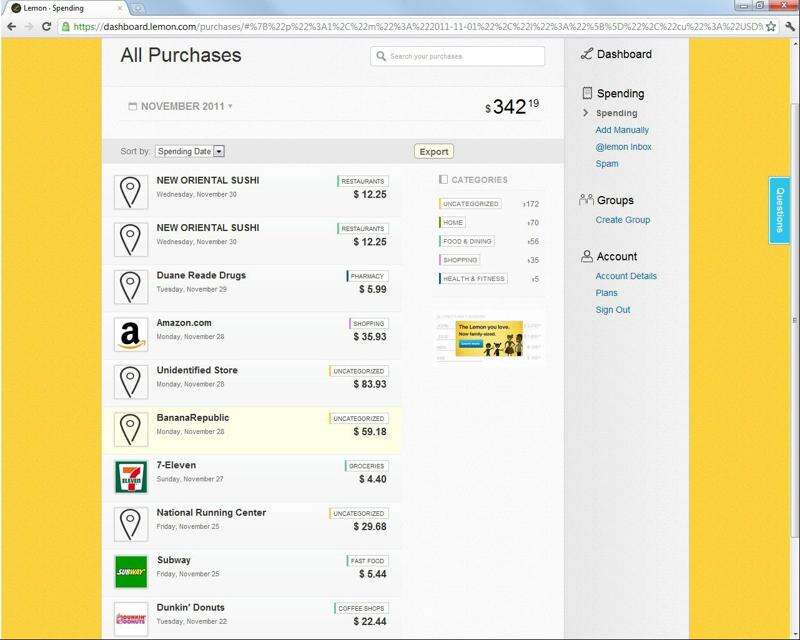Click the Groceries tag on 7-Eleven
Image resolution: width=800 pixels, height=640 pixels.
(366, 466)
